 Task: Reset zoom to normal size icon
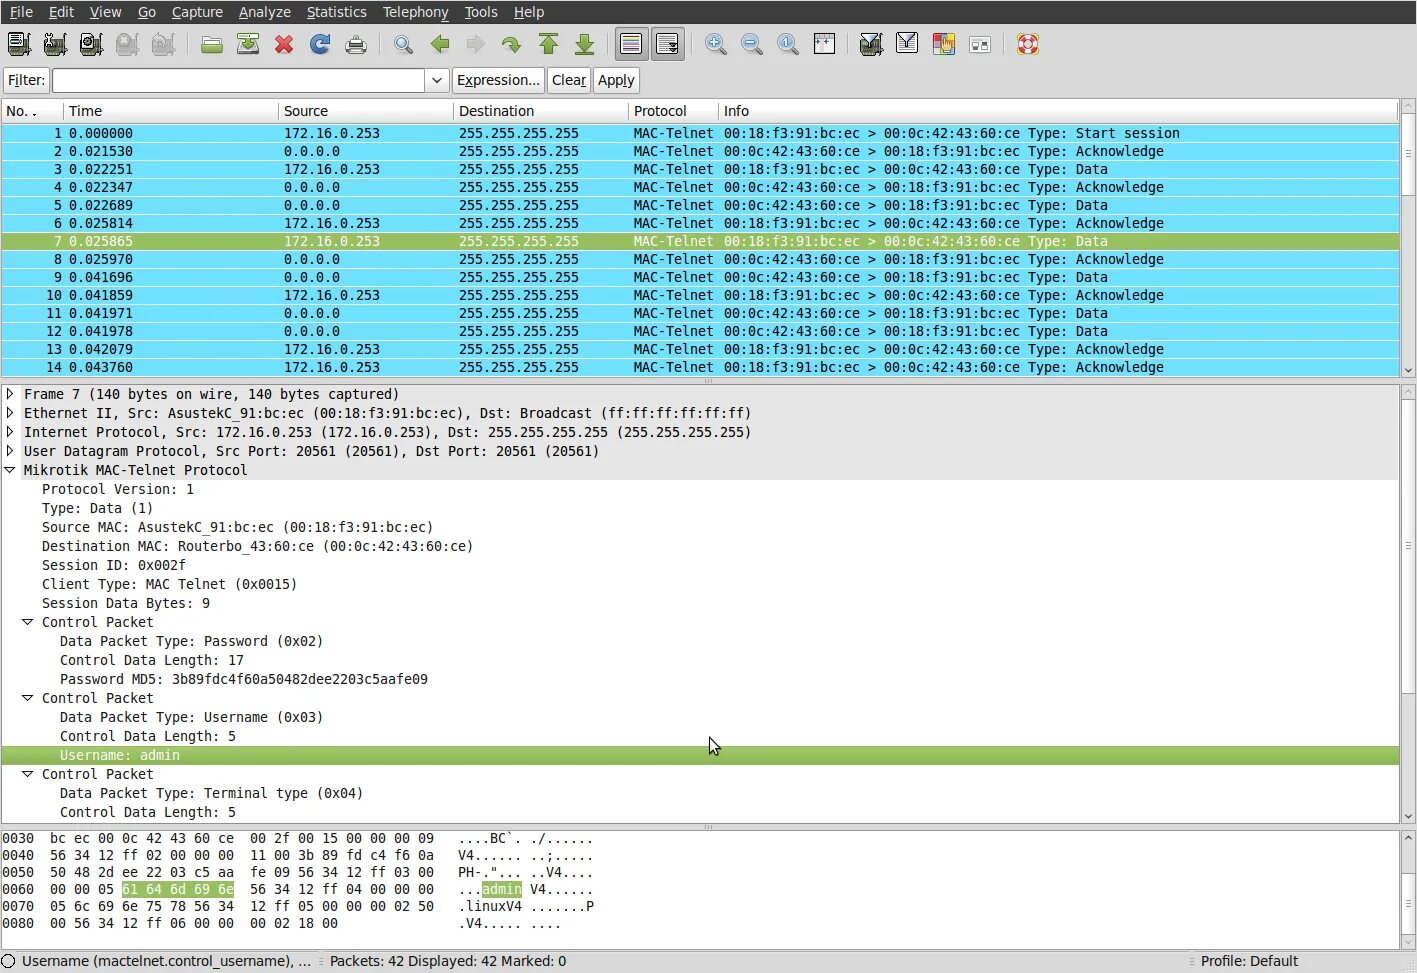click(788, 44)
